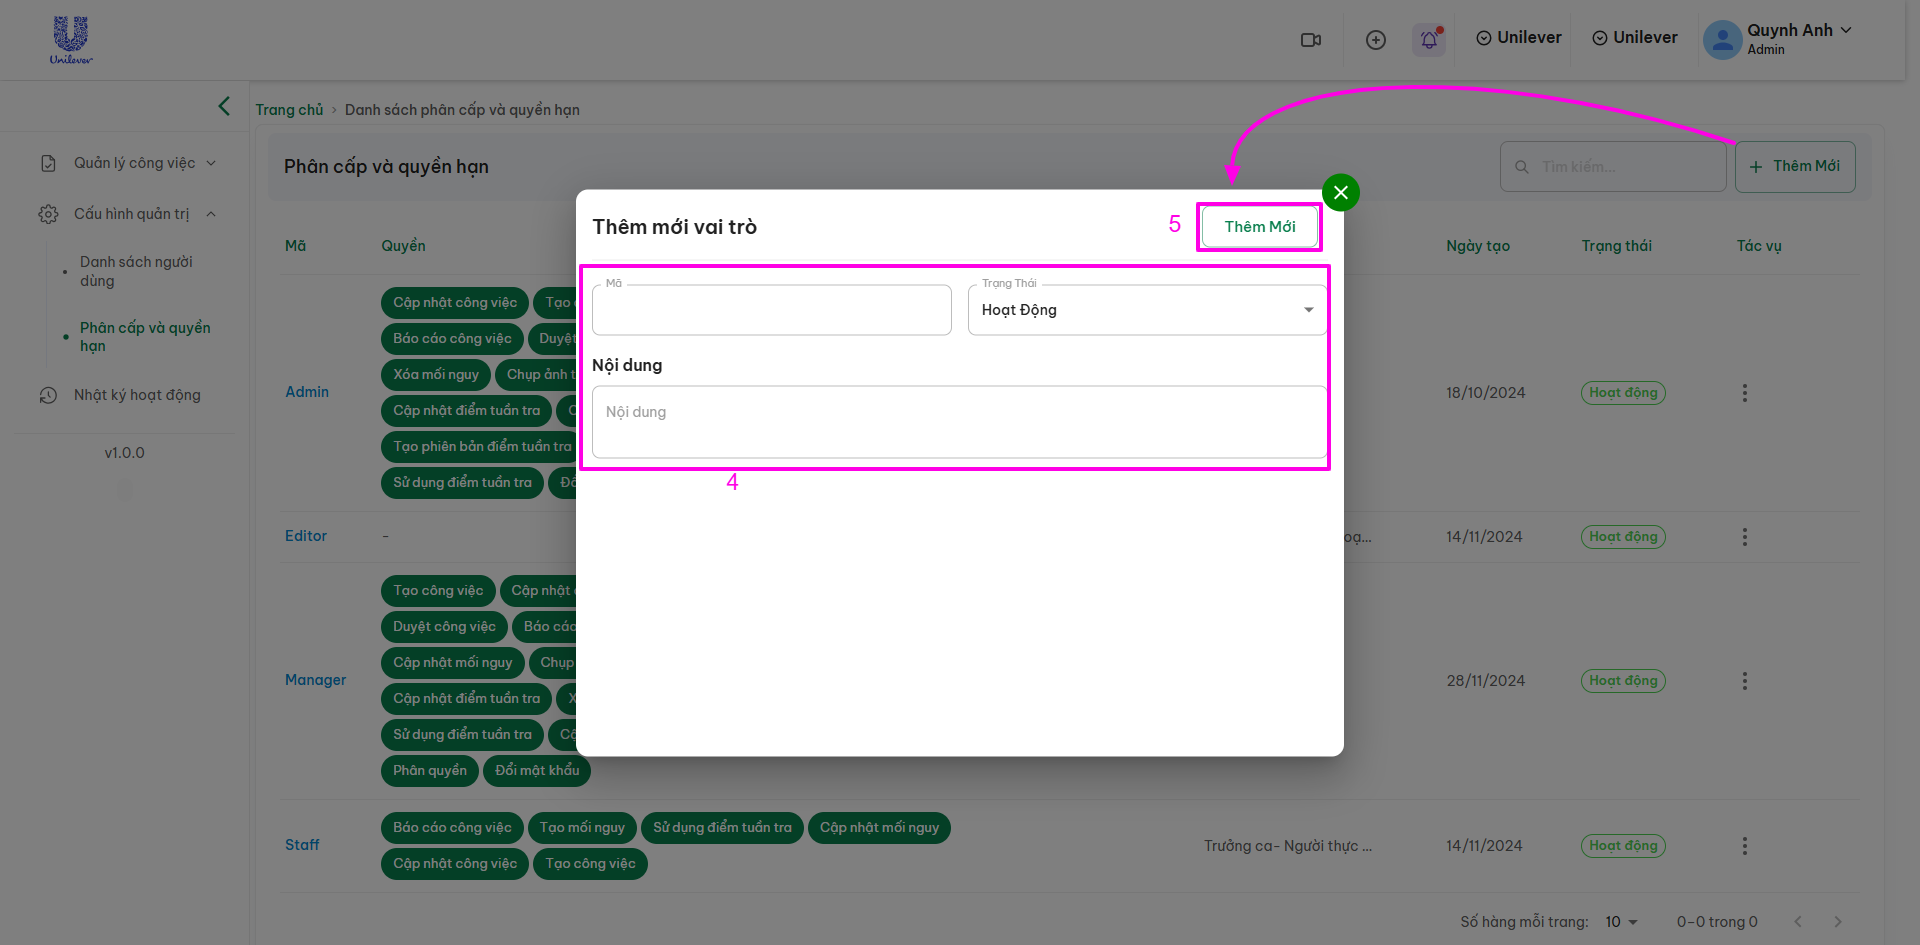Open three-dot actions menu for Admin row
This screenshot has width=1920, height=945.
pos(1744,393)
